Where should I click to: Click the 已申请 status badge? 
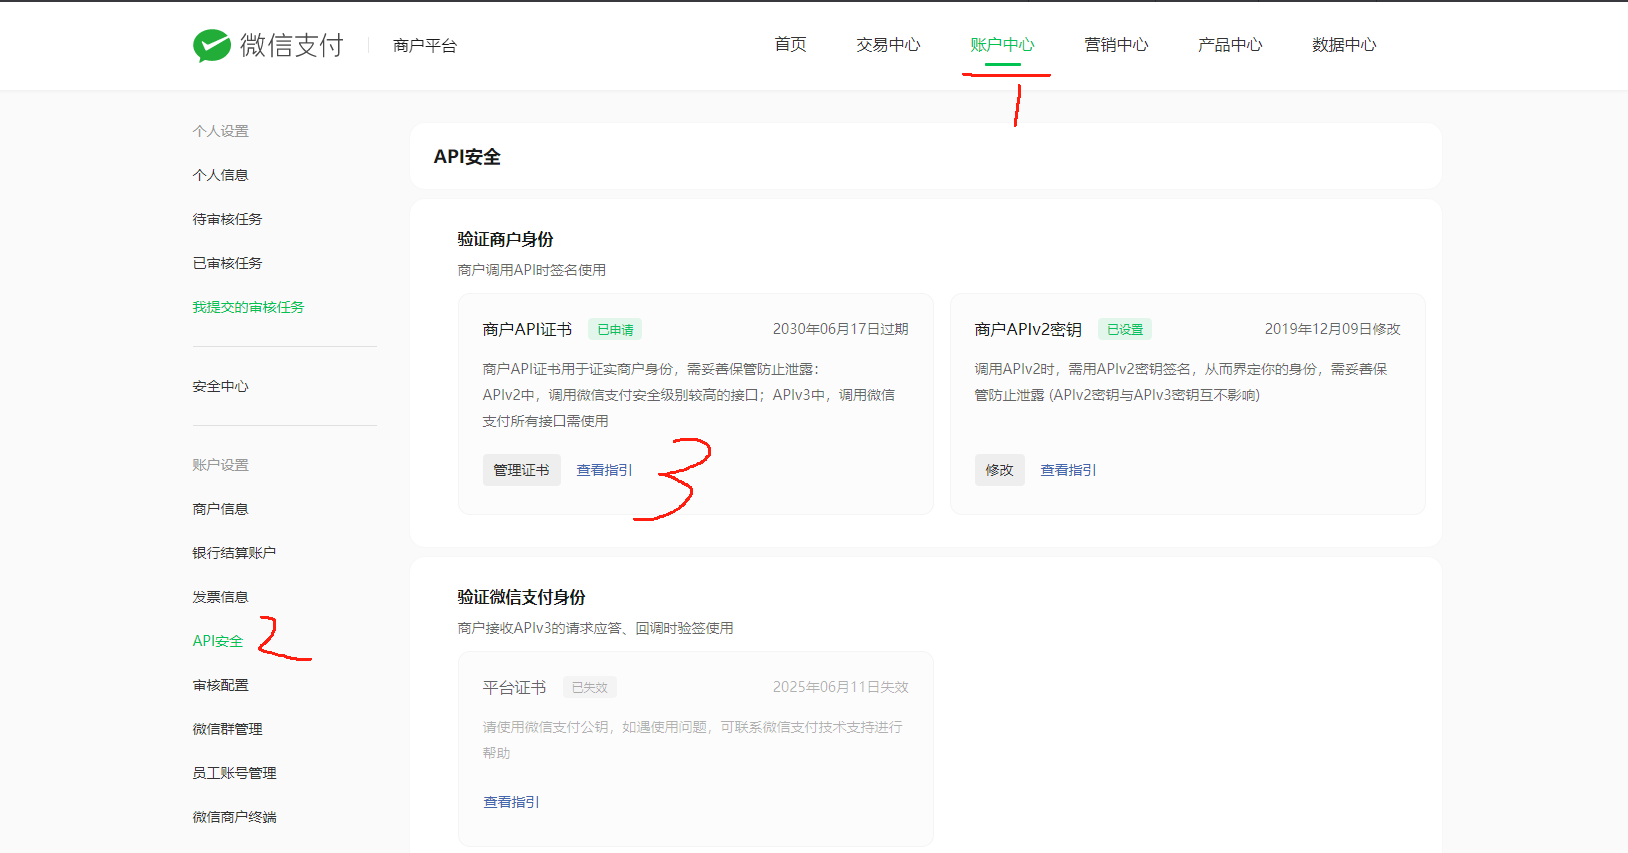coord(615,329)
